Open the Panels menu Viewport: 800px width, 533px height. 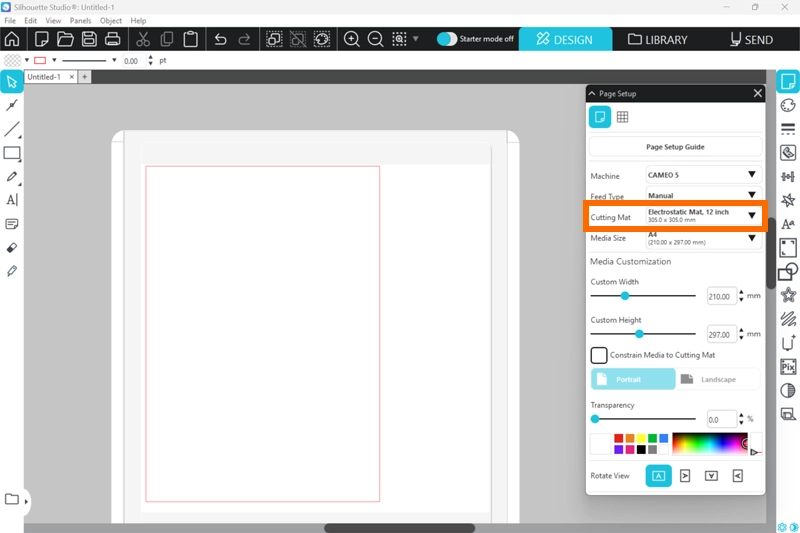(80, 20)
